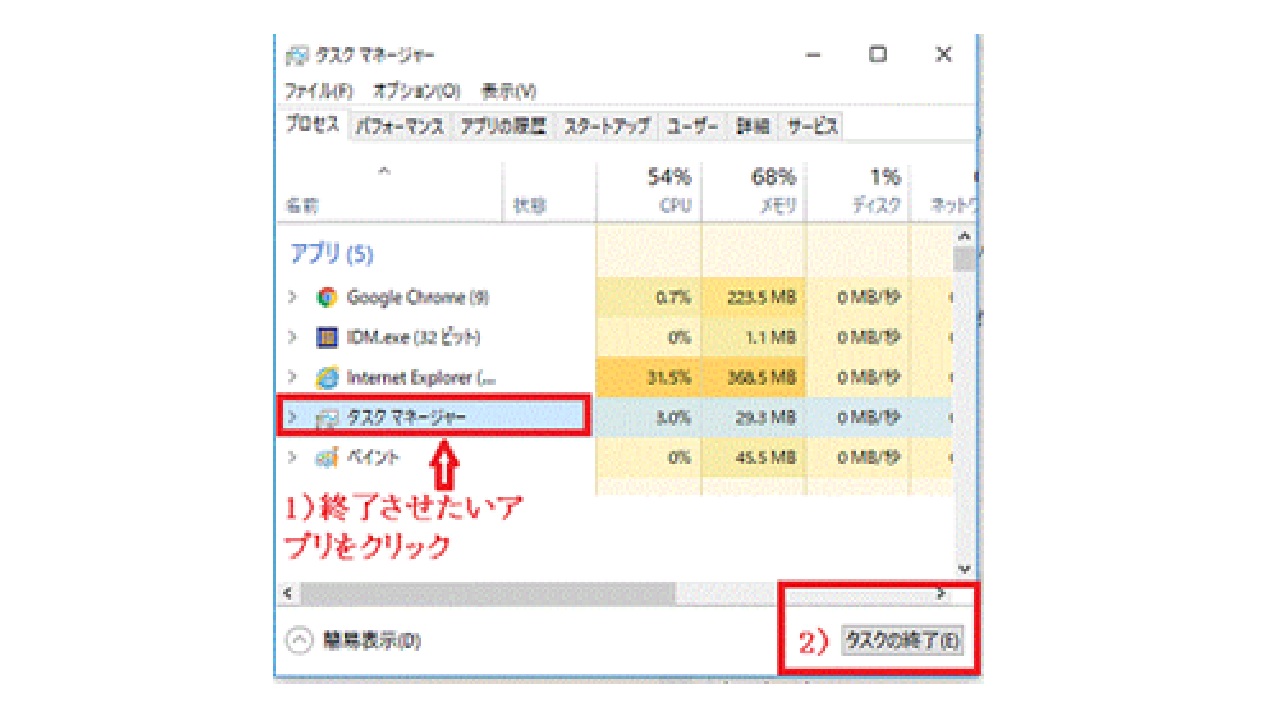Click the 31.5% CPU cell

[648, 378]
